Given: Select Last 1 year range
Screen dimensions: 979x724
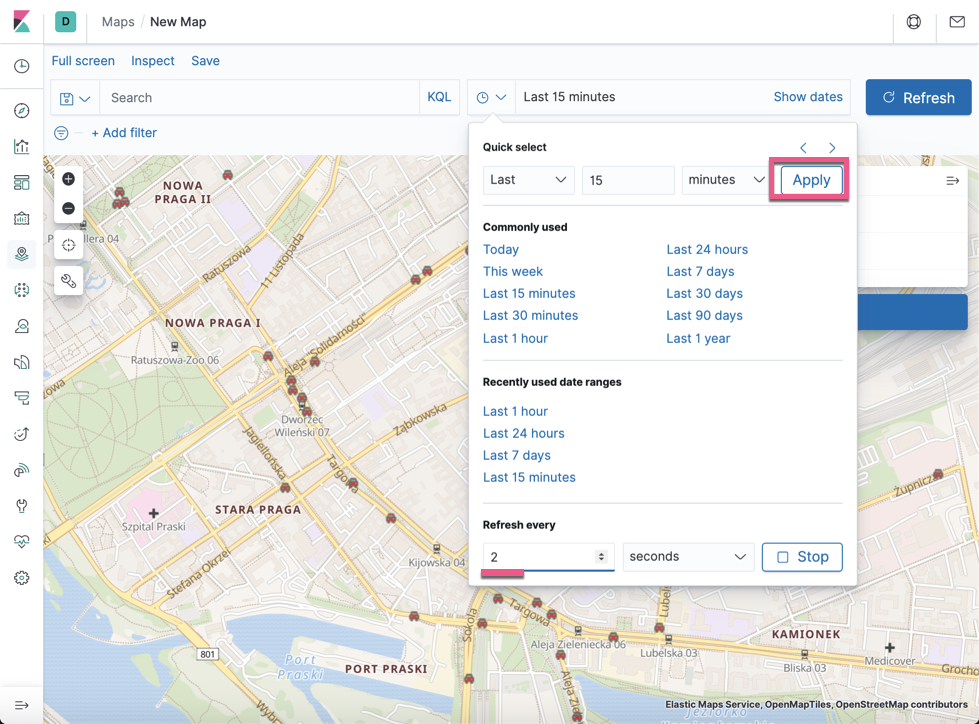Looking at the screenshot, I should (698, 338).
